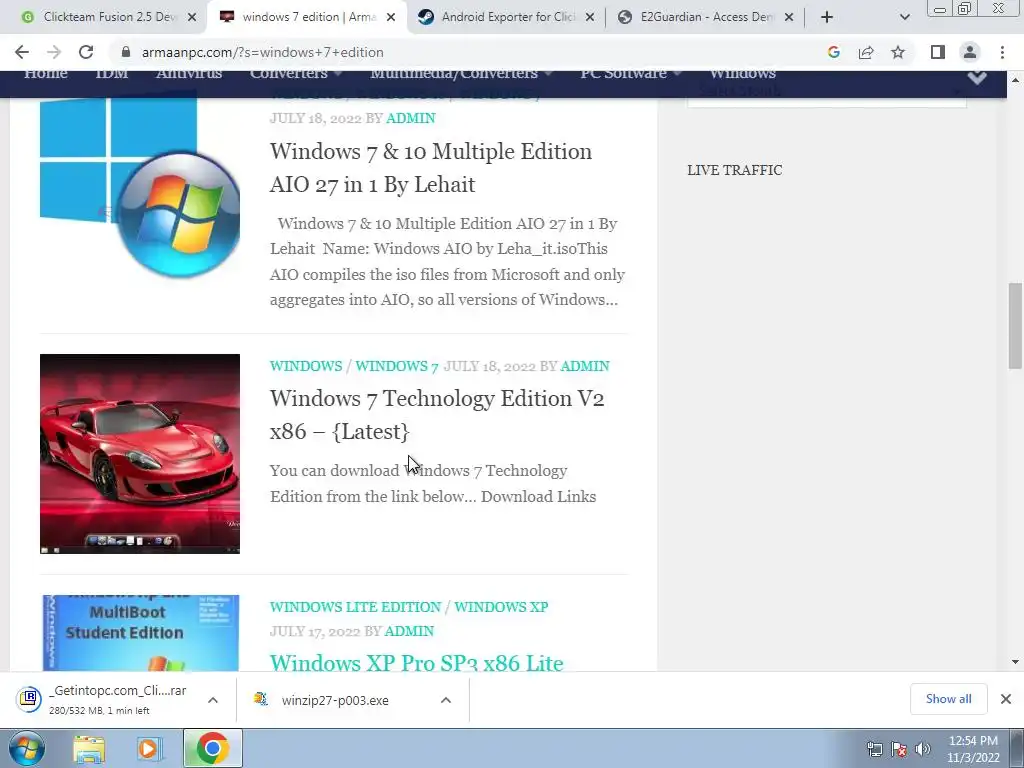
Task: Expand site menu with chevron icon
Action: pos(977,78)
